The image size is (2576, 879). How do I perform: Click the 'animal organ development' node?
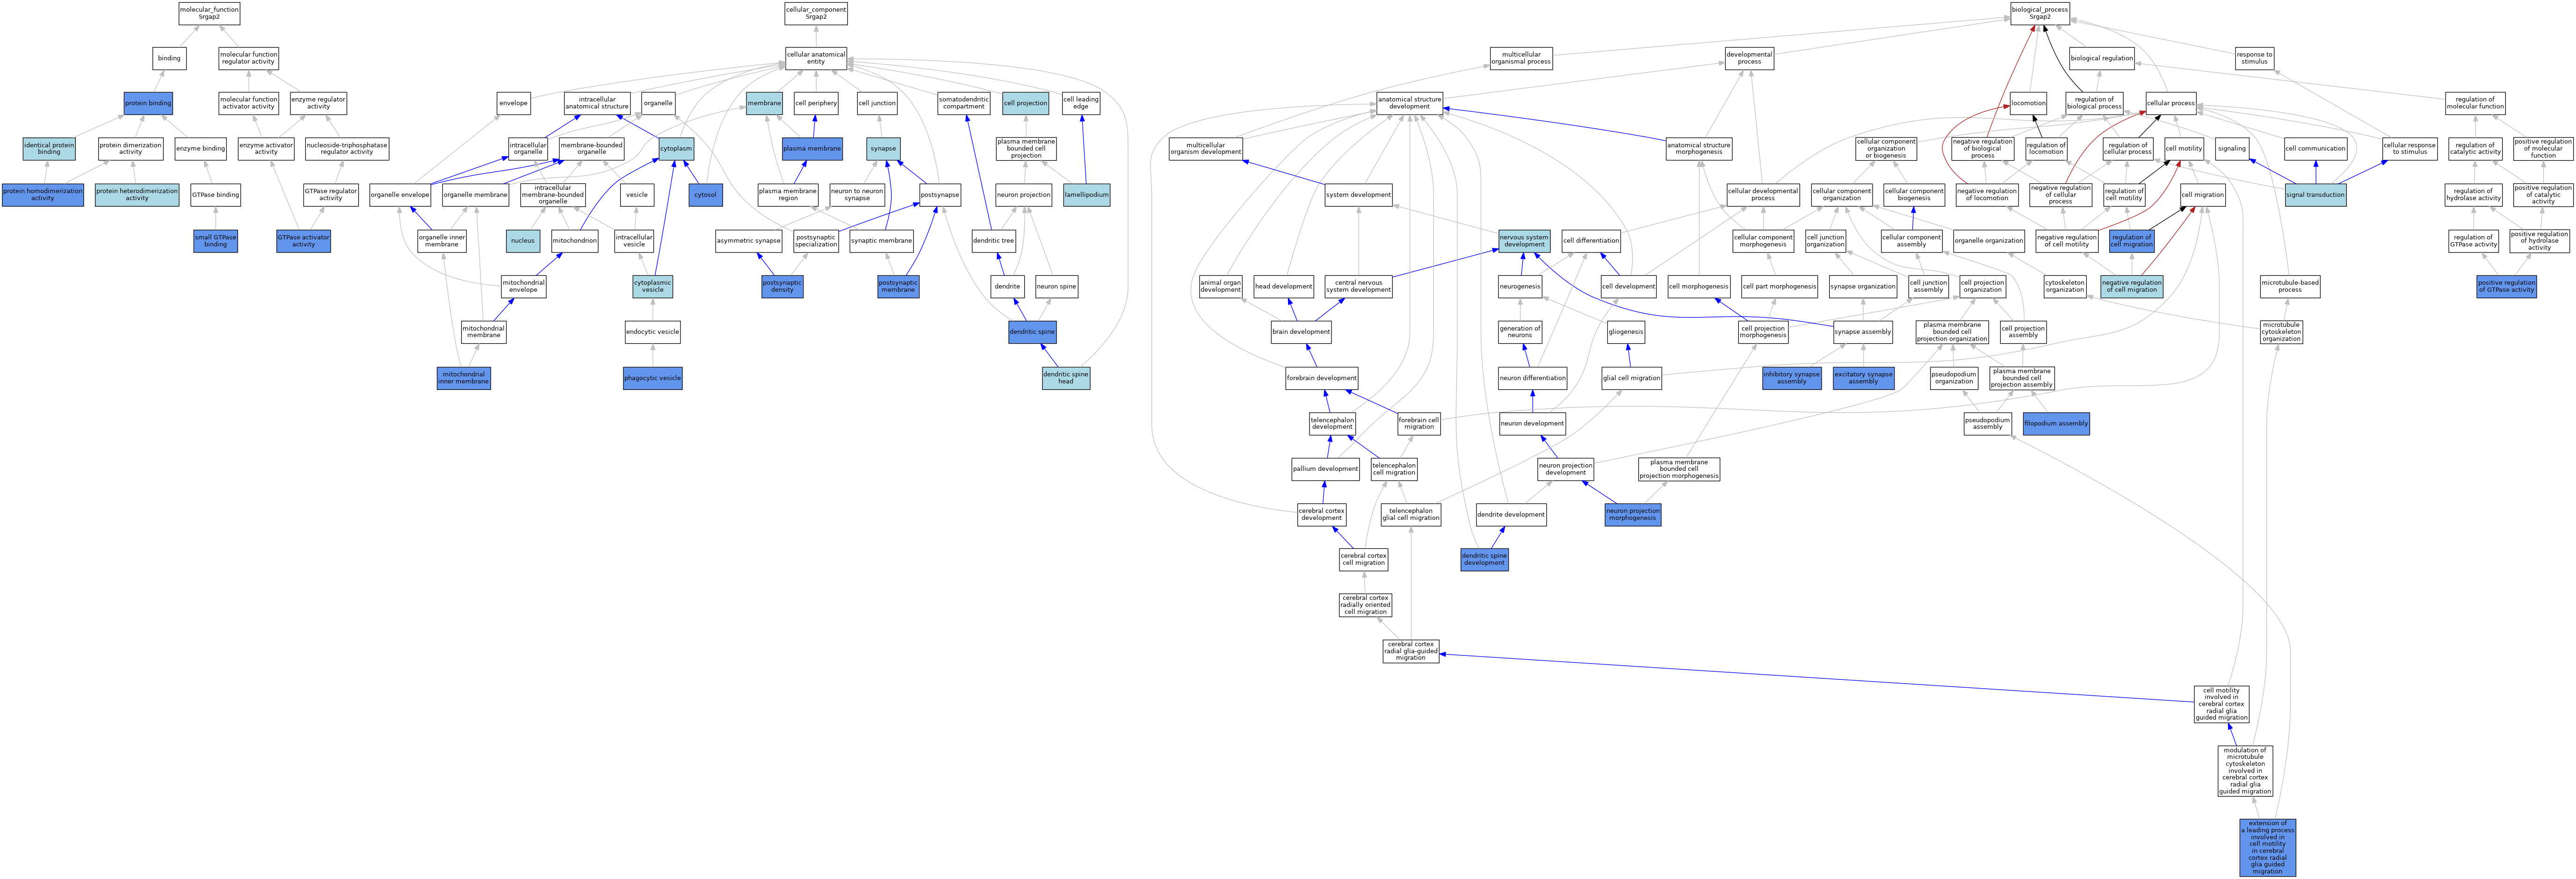1220,287
